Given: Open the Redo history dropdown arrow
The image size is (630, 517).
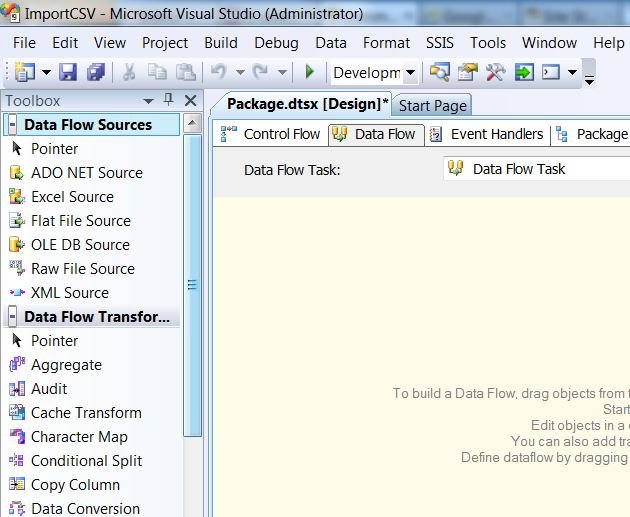Looking at the screenshot, I should 282,73.
